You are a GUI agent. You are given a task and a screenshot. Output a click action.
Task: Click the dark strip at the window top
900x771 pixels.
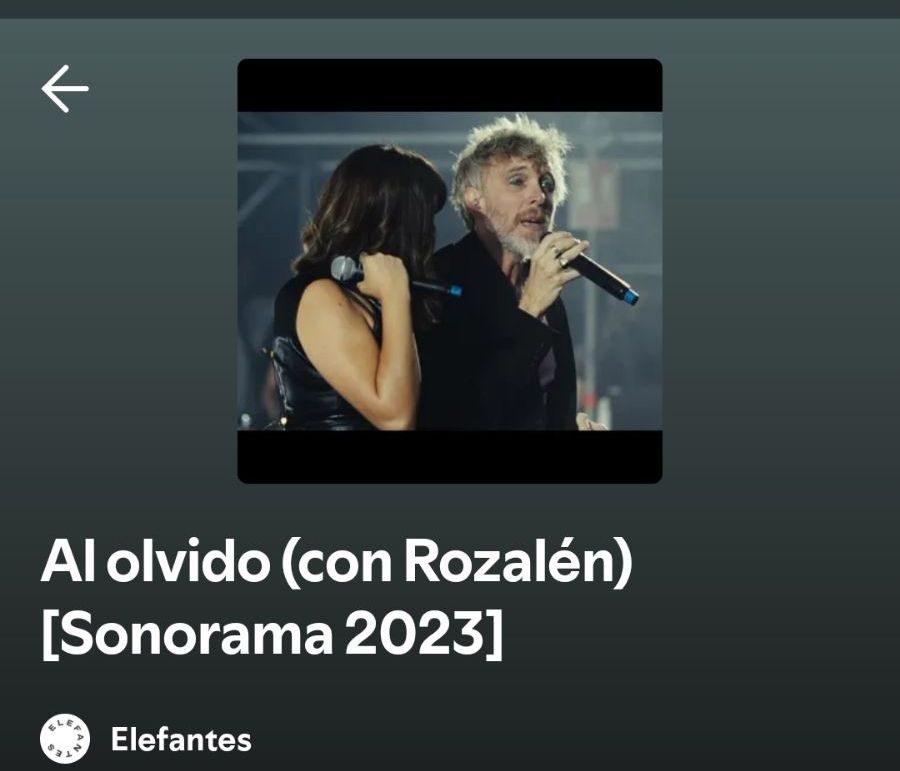point(450,9)
